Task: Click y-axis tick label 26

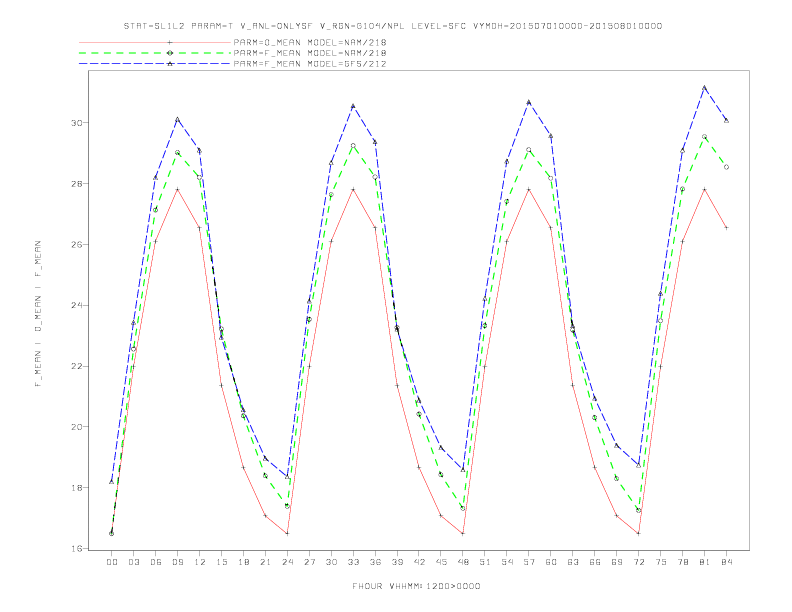Action: [x=75, y=244]
